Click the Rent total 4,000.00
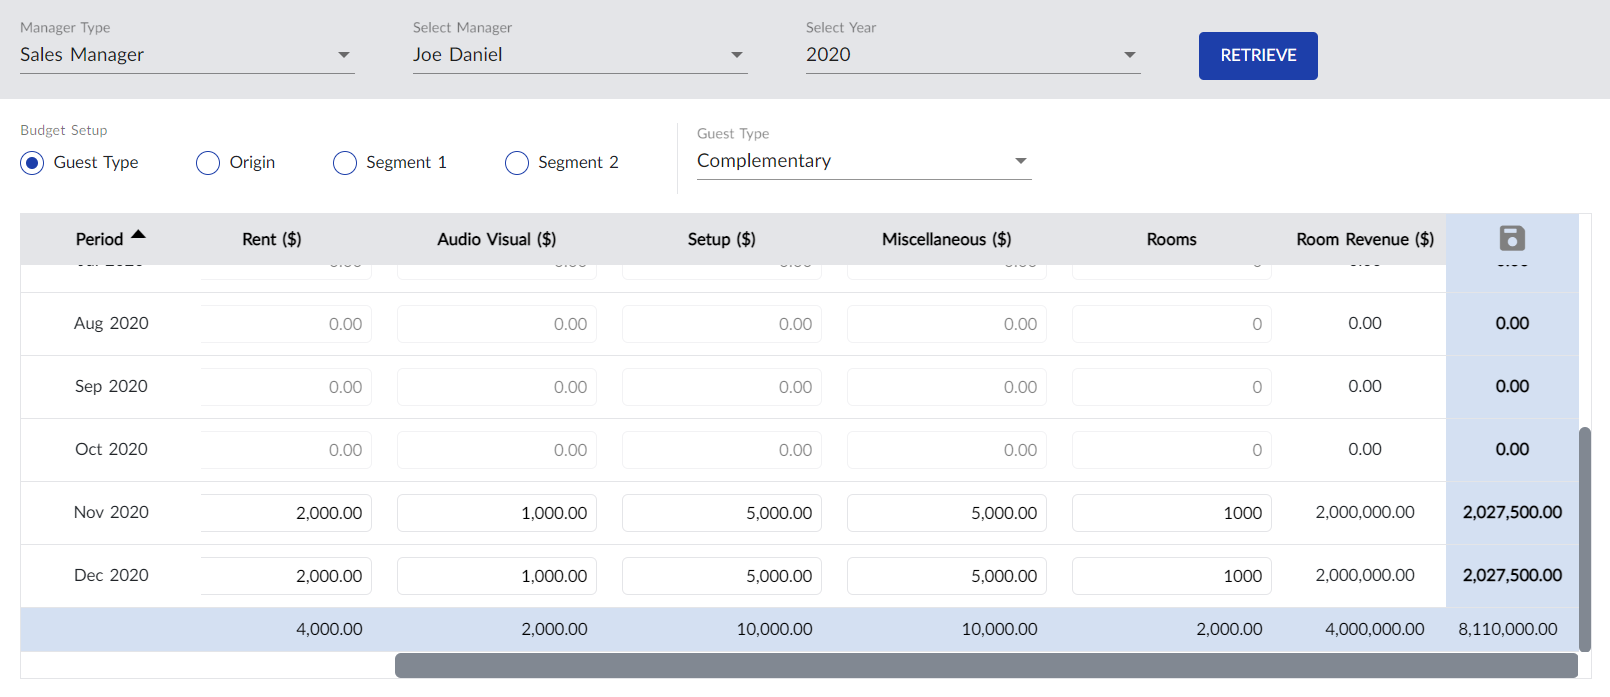1610x697 pixels. point(329,629)
